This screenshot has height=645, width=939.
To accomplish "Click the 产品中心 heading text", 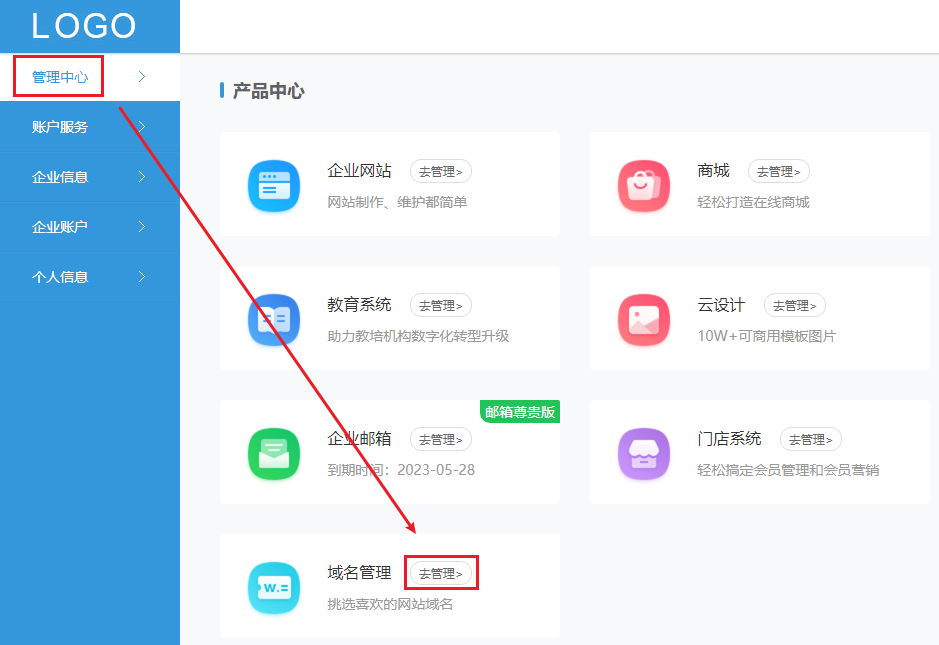I will pyautogui.click(x=268, y=91).
